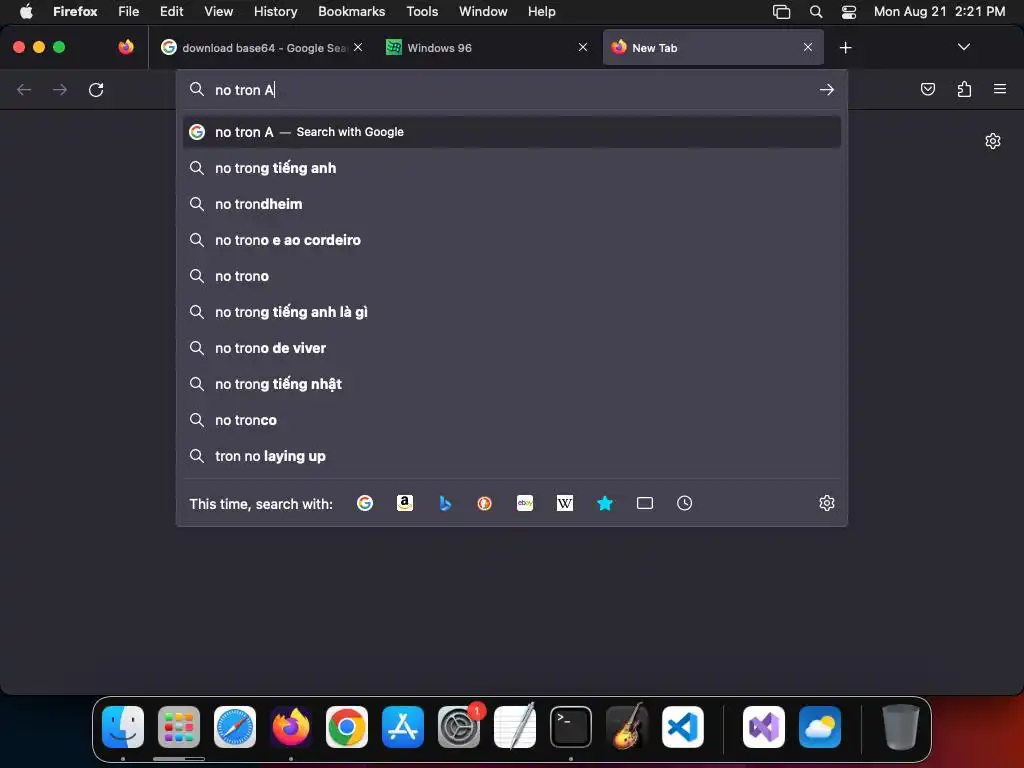Open Spotlight search in menu bar

pyautogui.click(x=816, y=11)
